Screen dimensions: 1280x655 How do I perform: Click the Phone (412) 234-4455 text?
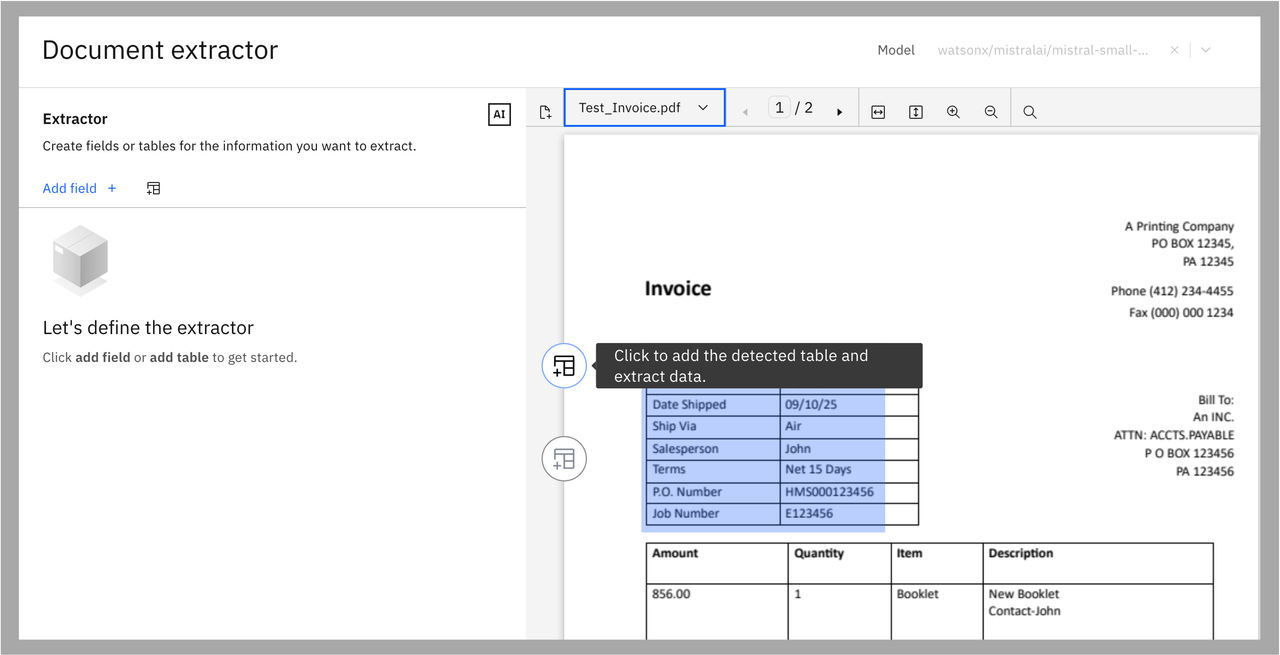1172,291
